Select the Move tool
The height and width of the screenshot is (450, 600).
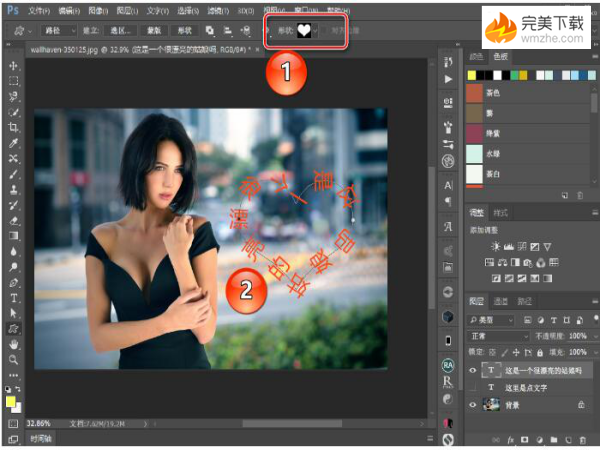point(13,66)
